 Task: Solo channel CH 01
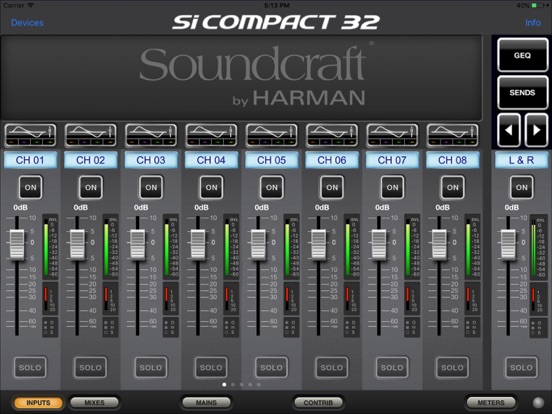click(30, 368)
